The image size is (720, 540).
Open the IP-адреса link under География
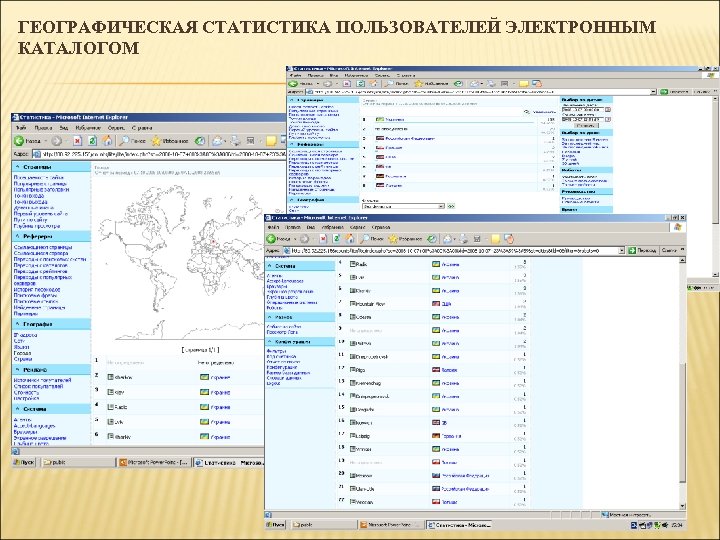tap(25, 335)
